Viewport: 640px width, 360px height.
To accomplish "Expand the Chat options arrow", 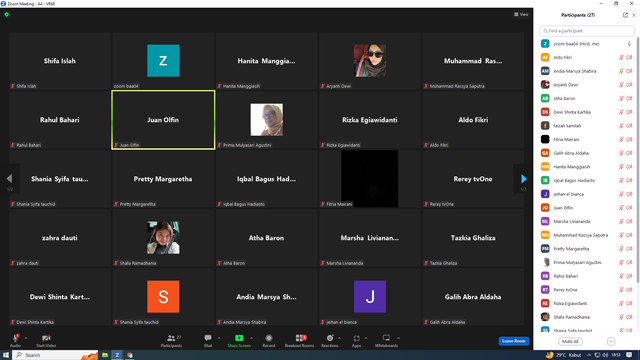I will click(219, 338).
